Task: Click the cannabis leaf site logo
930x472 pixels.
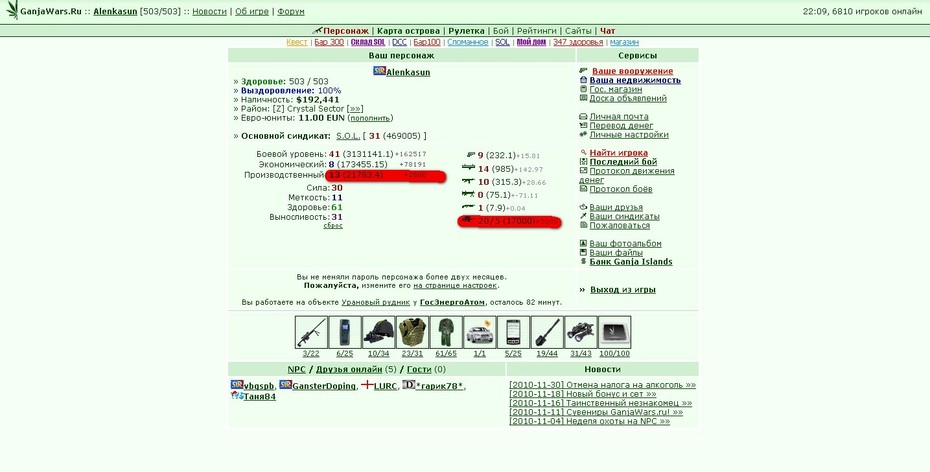Action: (x=12, y=10)
